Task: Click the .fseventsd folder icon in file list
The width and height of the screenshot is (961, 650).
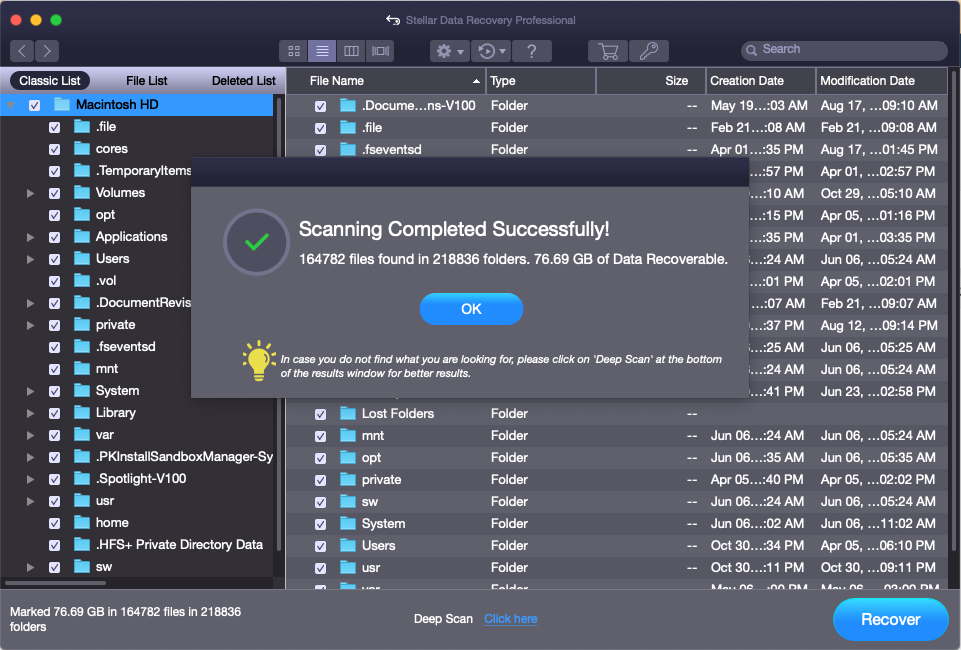Action: tap(348, 149)
